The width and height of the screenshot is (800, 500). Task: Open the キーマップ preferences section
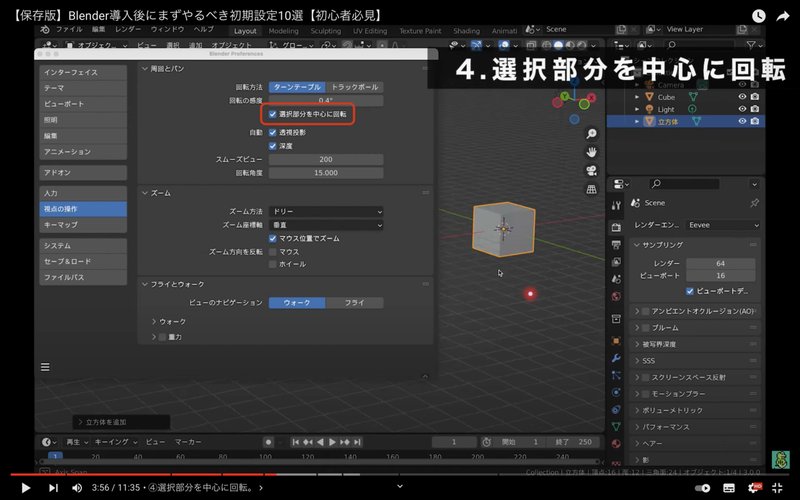[83, 224]
